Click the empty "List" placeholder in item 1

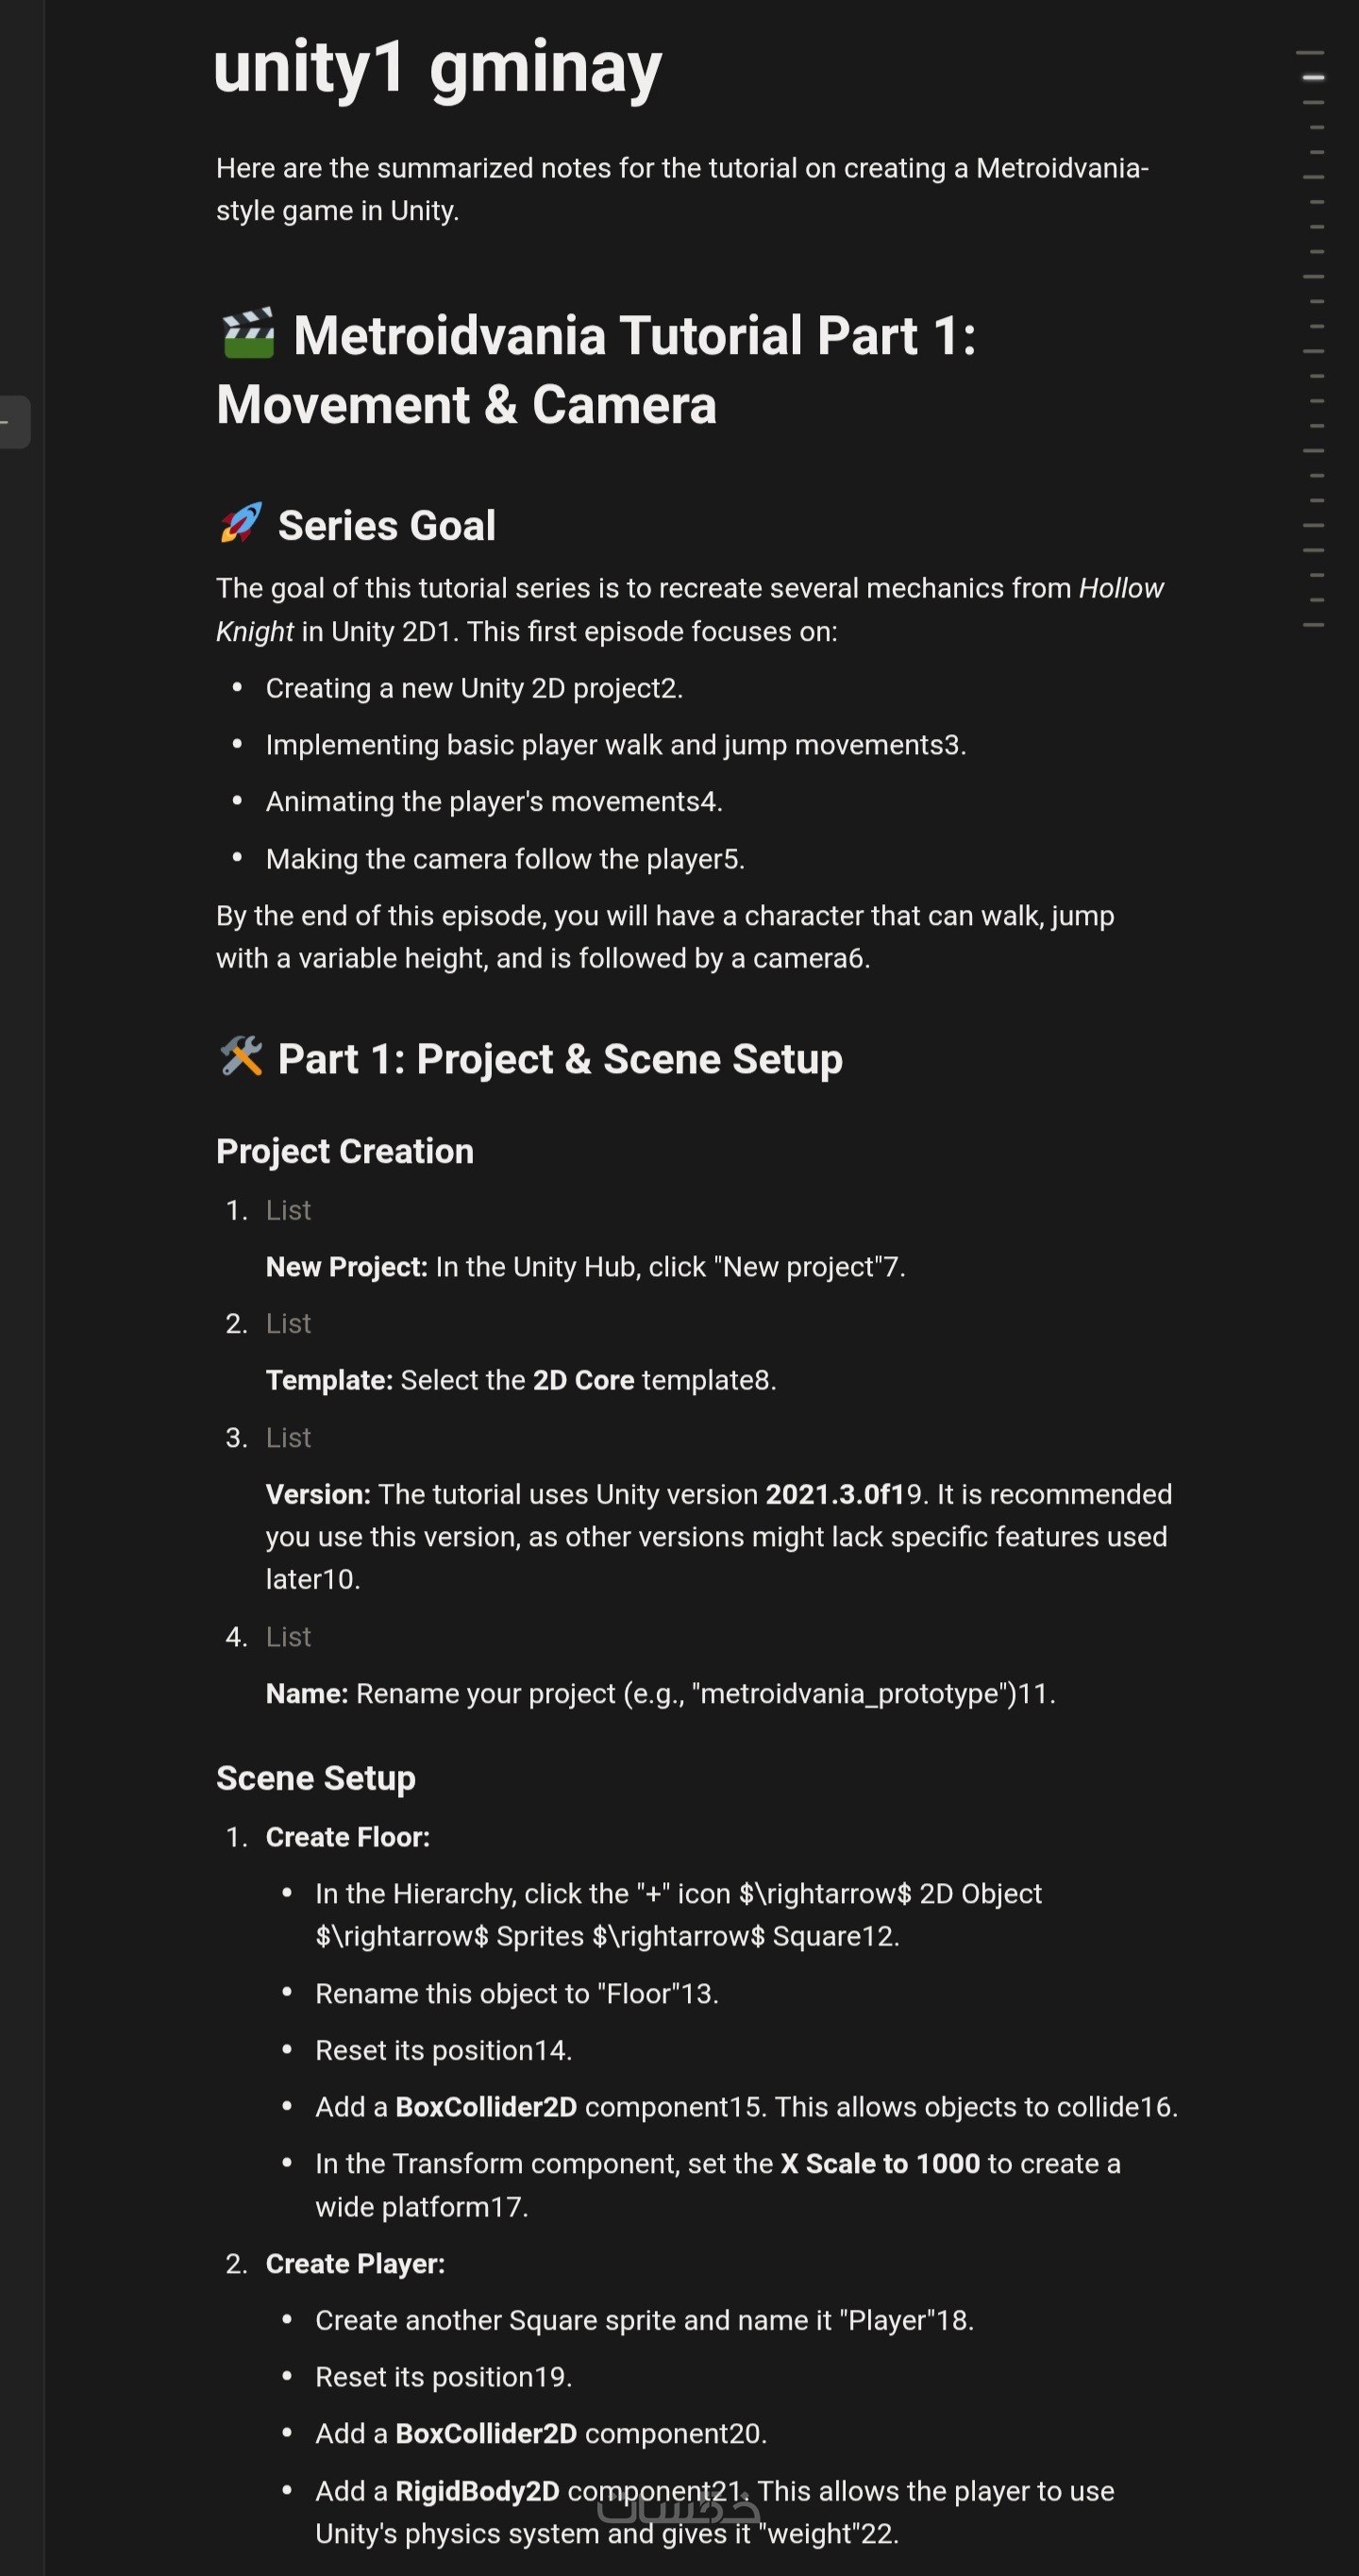click(288, 1210)
